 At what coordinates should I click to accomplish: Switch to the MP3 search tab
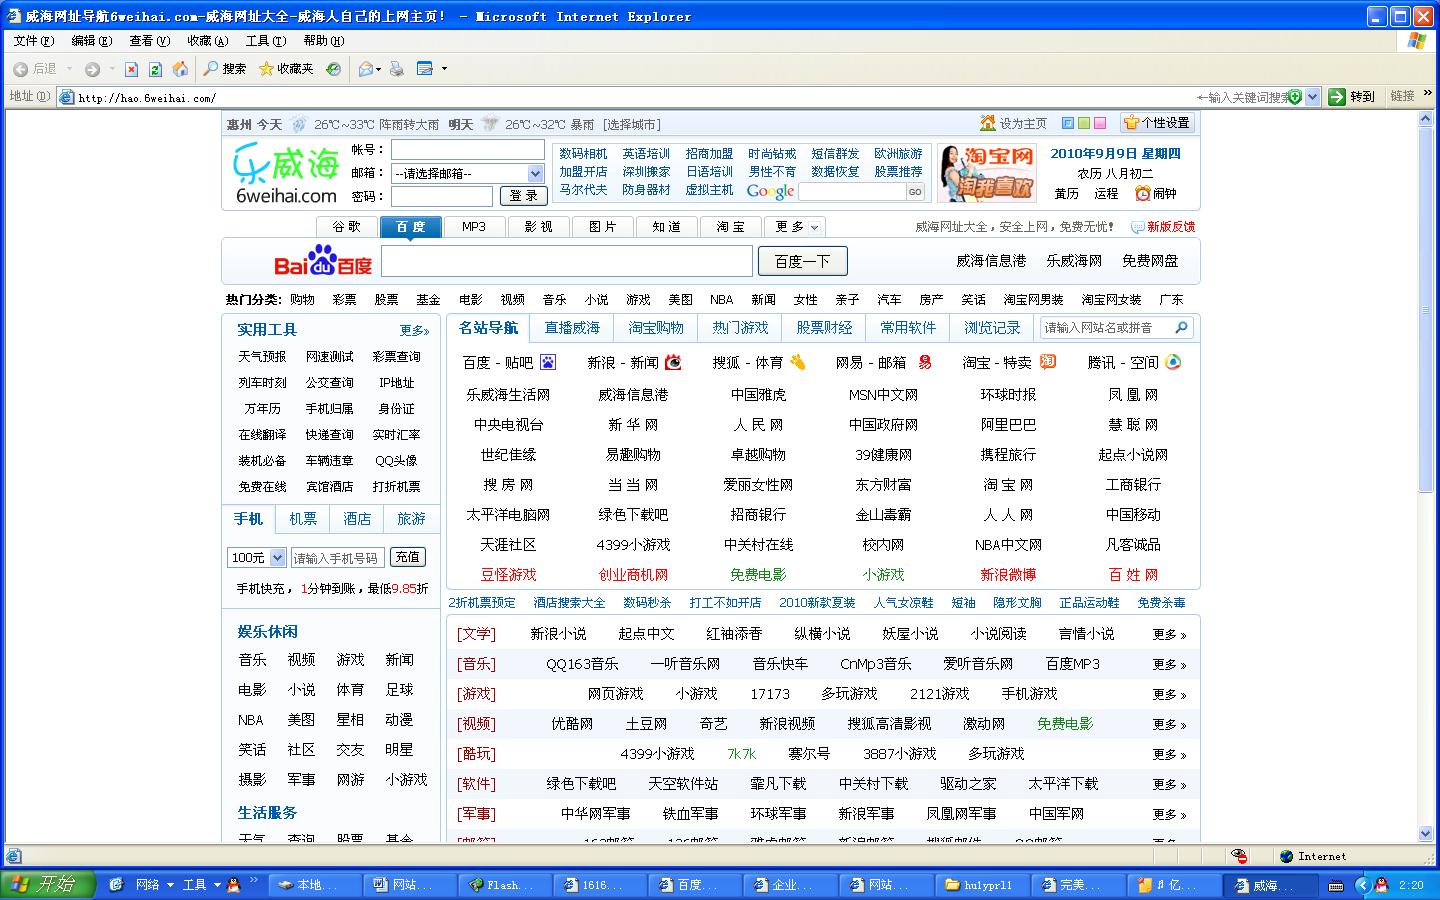pyautogui.click(x=474, y=227)
